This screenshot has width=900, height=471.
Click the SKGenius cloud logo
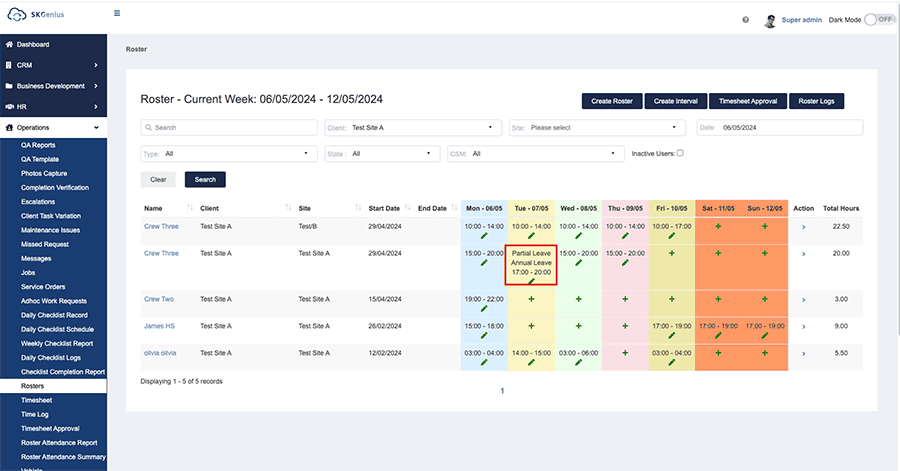point(17,14)
